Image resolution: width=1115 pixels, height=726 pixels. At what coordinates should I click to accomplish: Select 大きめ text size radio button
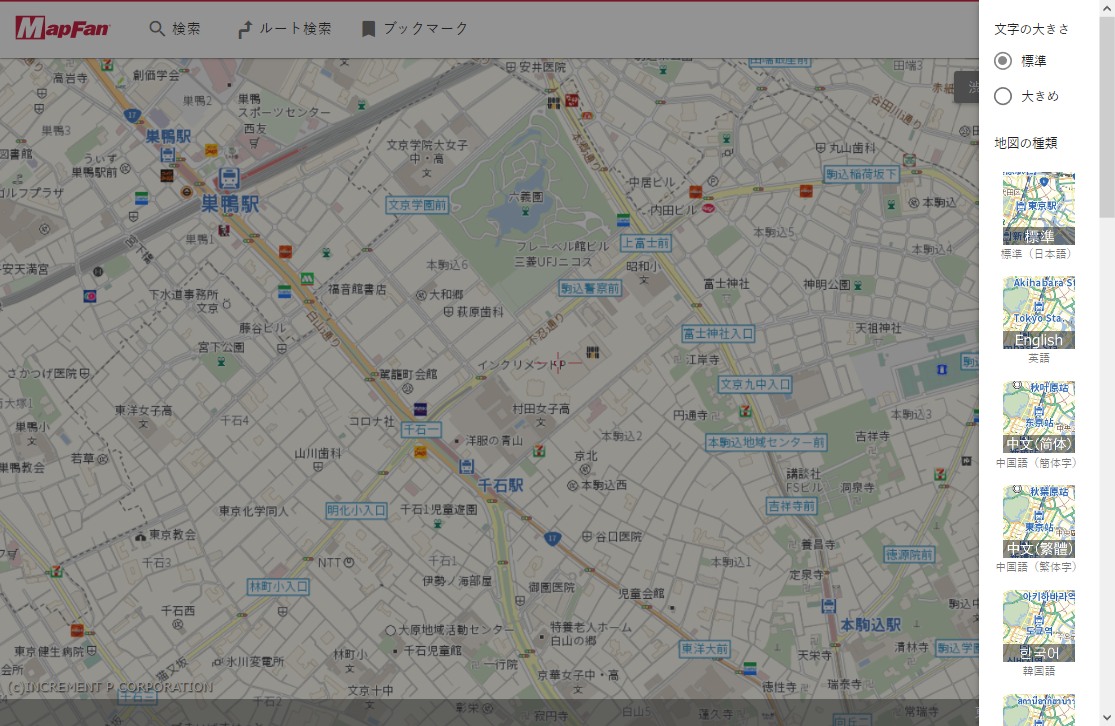pyautogui.click(x=1003, y=96)
